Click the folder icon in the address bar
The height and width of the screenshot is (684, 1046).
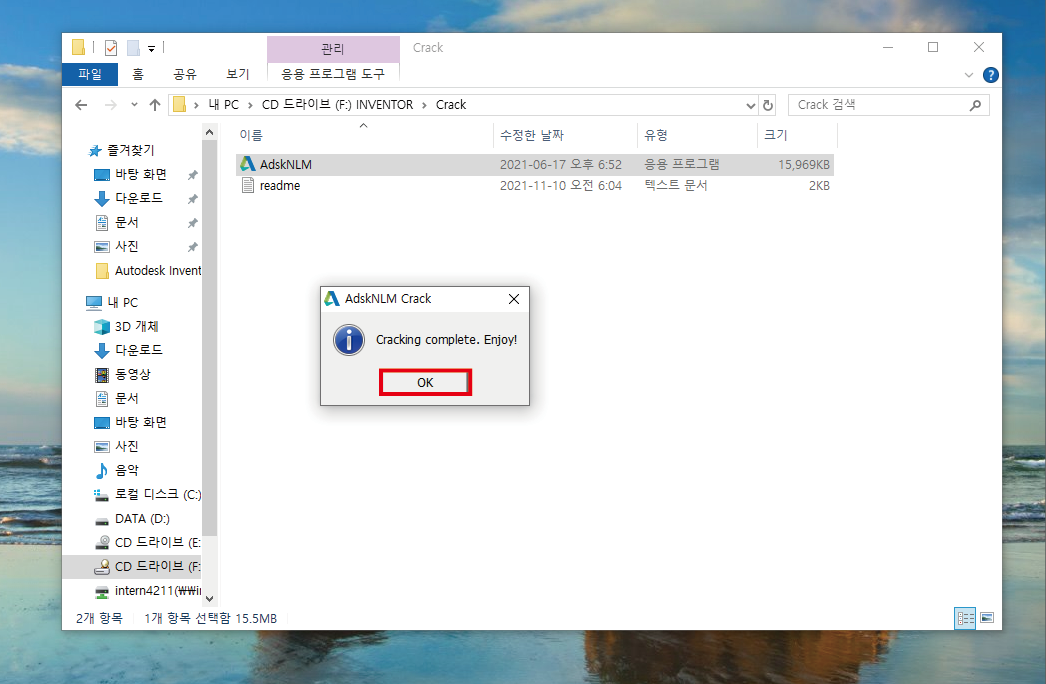click(179, 105)
